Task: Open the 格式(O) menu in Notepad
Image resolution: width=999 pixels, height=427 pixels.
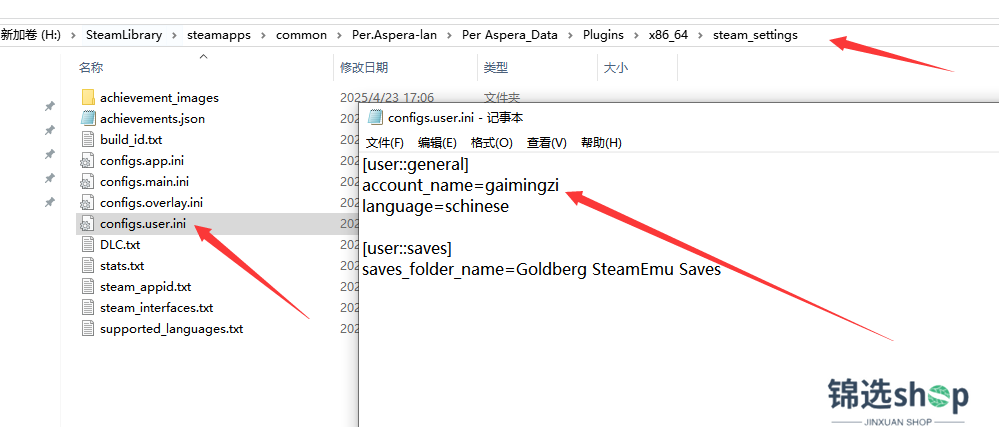Action: pyautogui.click(x=491, y=143)
